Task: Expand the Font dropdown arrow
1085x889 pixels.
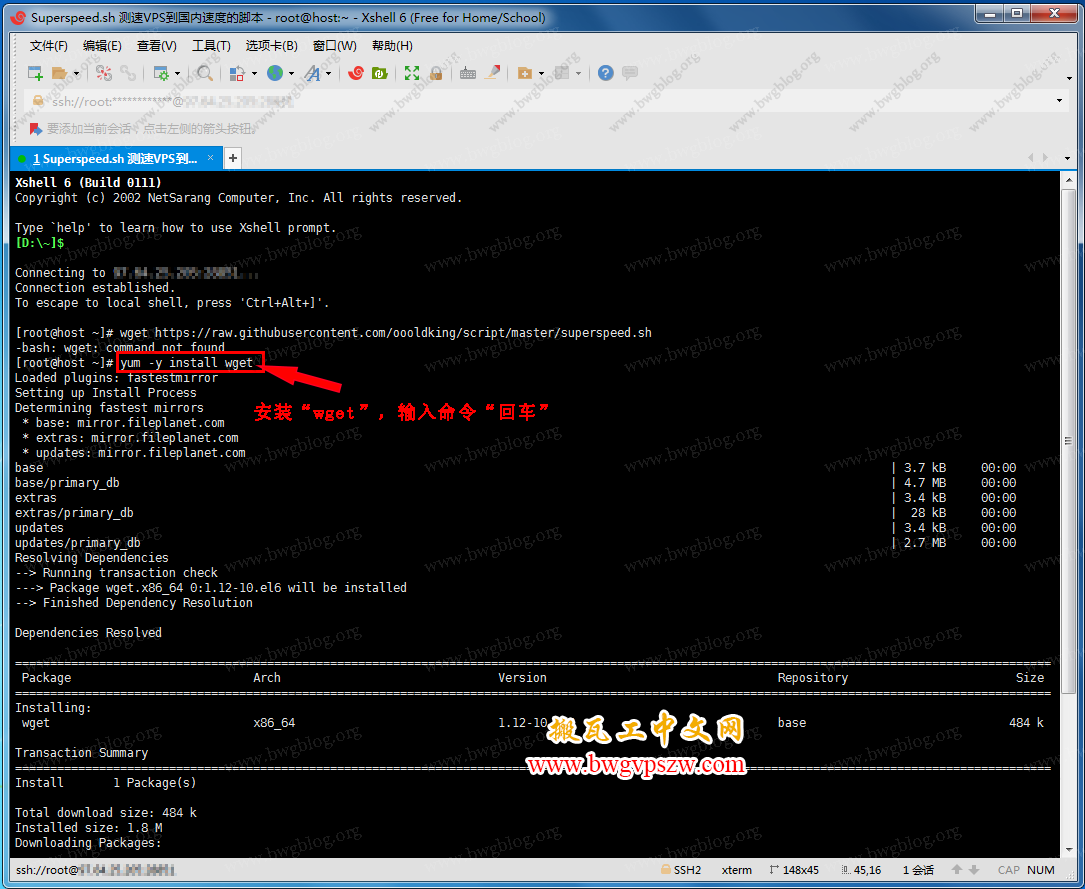Action: click(329, 73)
